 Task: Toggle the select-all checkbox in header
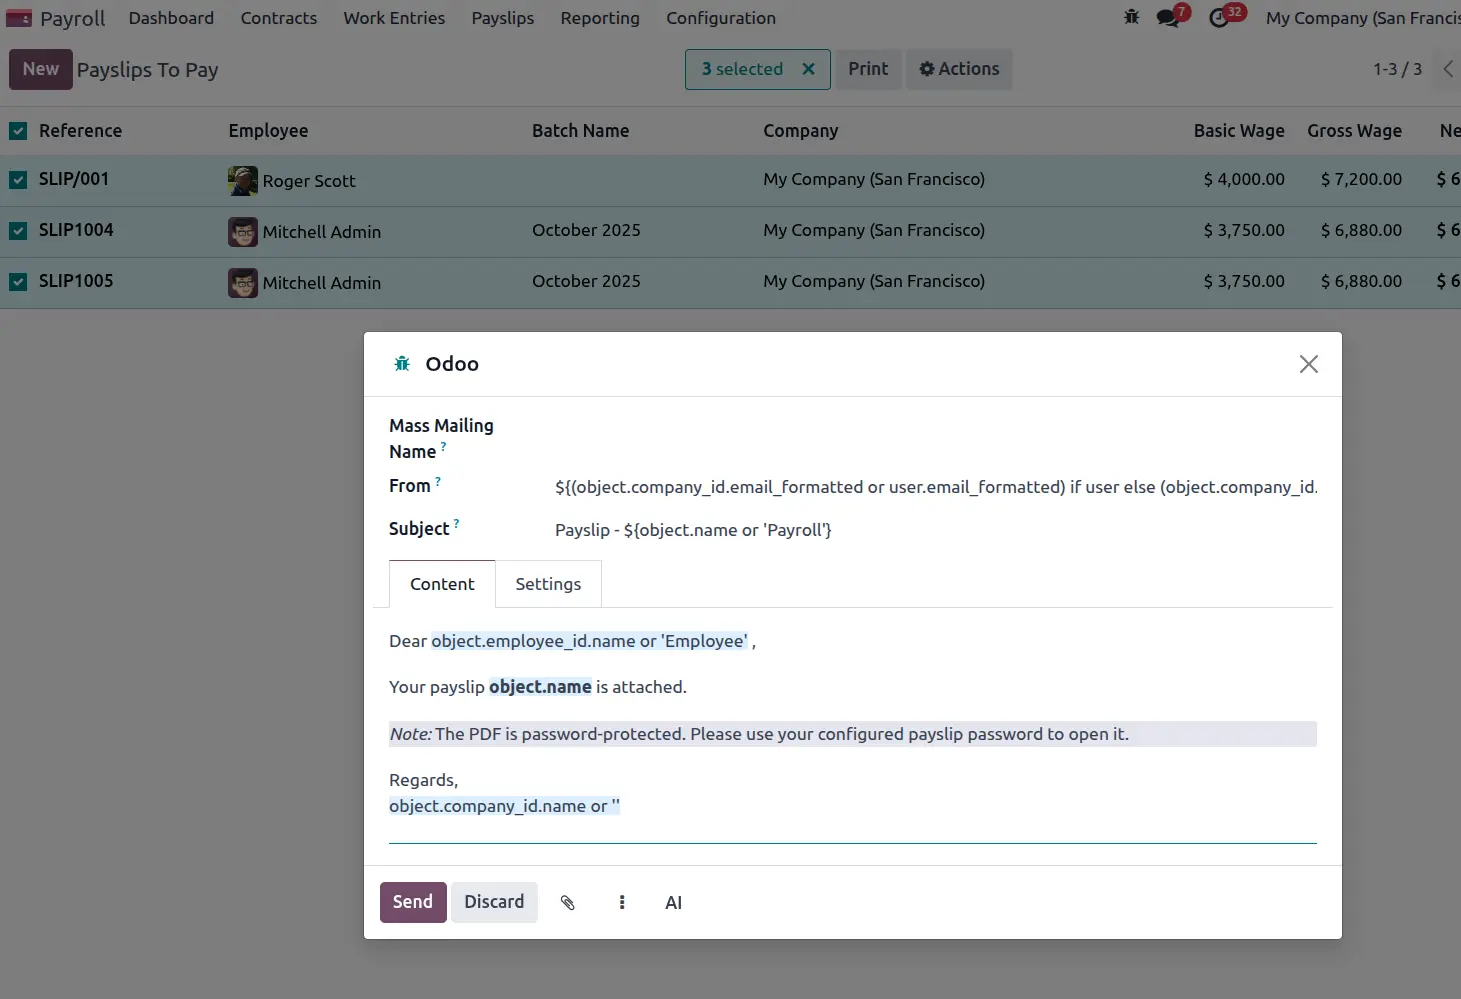click(18, 131)
